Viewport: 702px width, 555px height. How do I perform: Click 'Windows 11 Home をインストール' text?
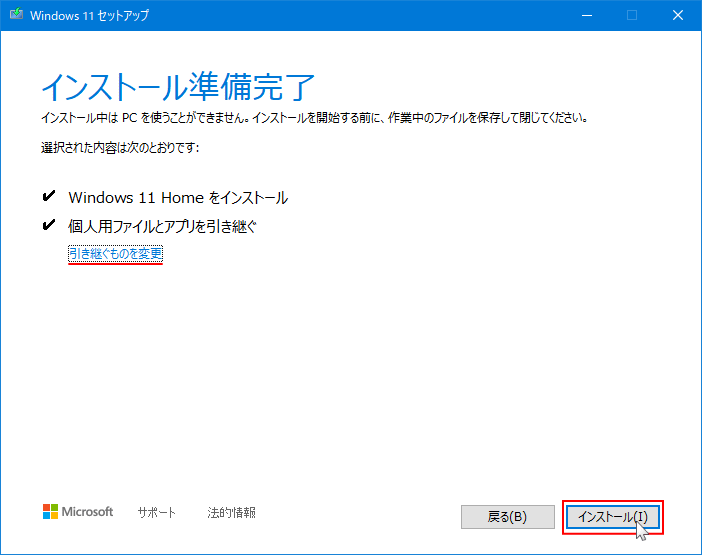coord(178,197)
